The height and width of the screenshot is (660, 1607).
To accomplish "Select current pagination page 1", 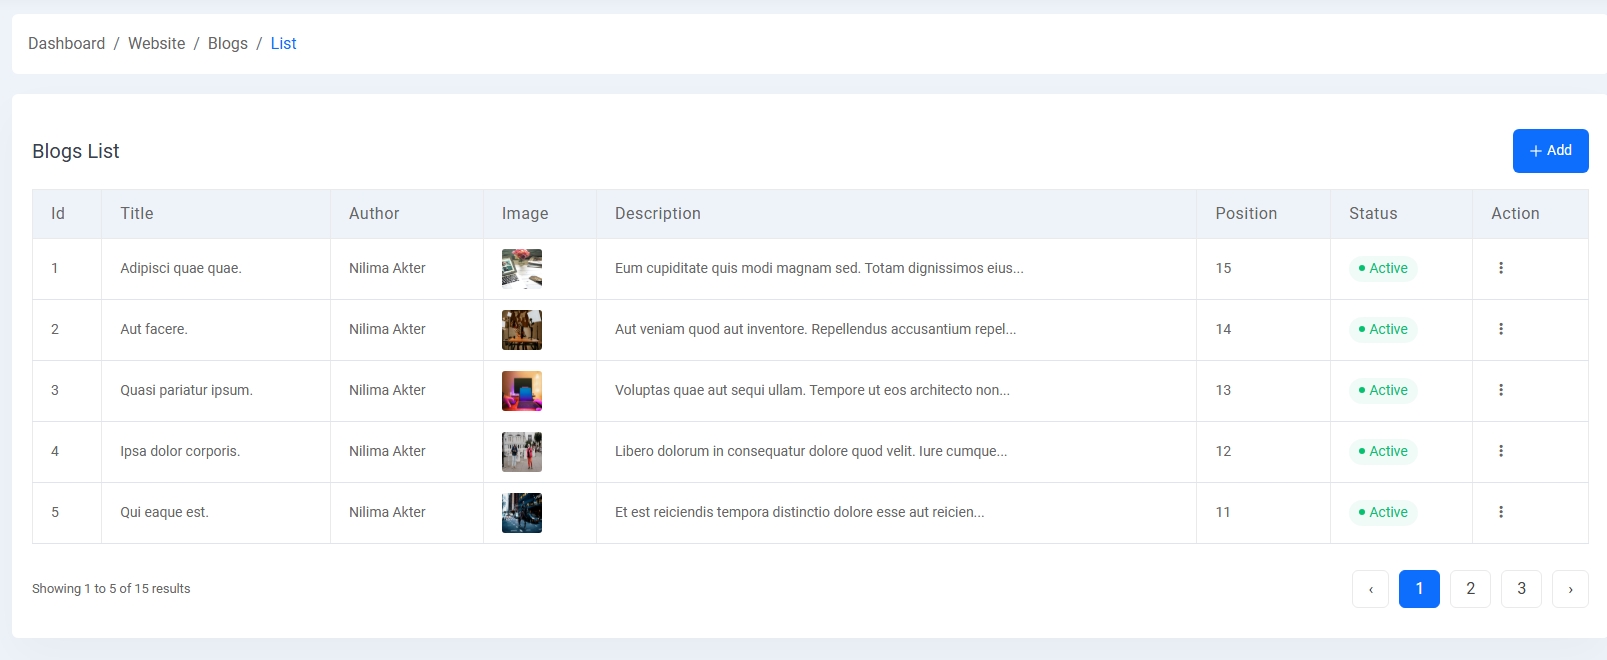I will pyautogui.click(x=1419, y=589).
